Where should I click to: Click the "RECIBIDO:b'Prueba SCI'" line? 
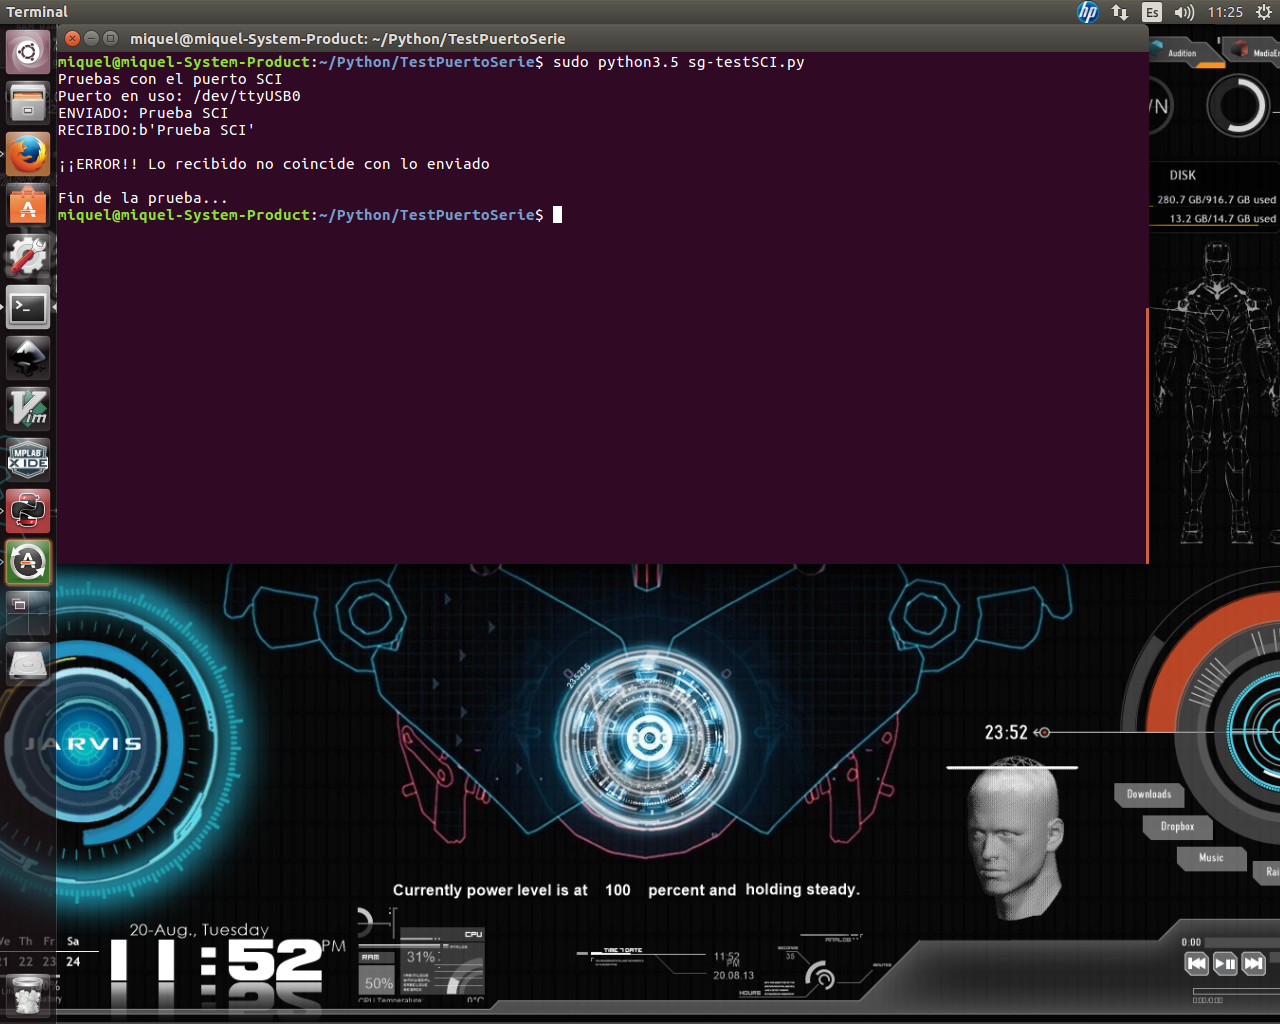(156, 130)
